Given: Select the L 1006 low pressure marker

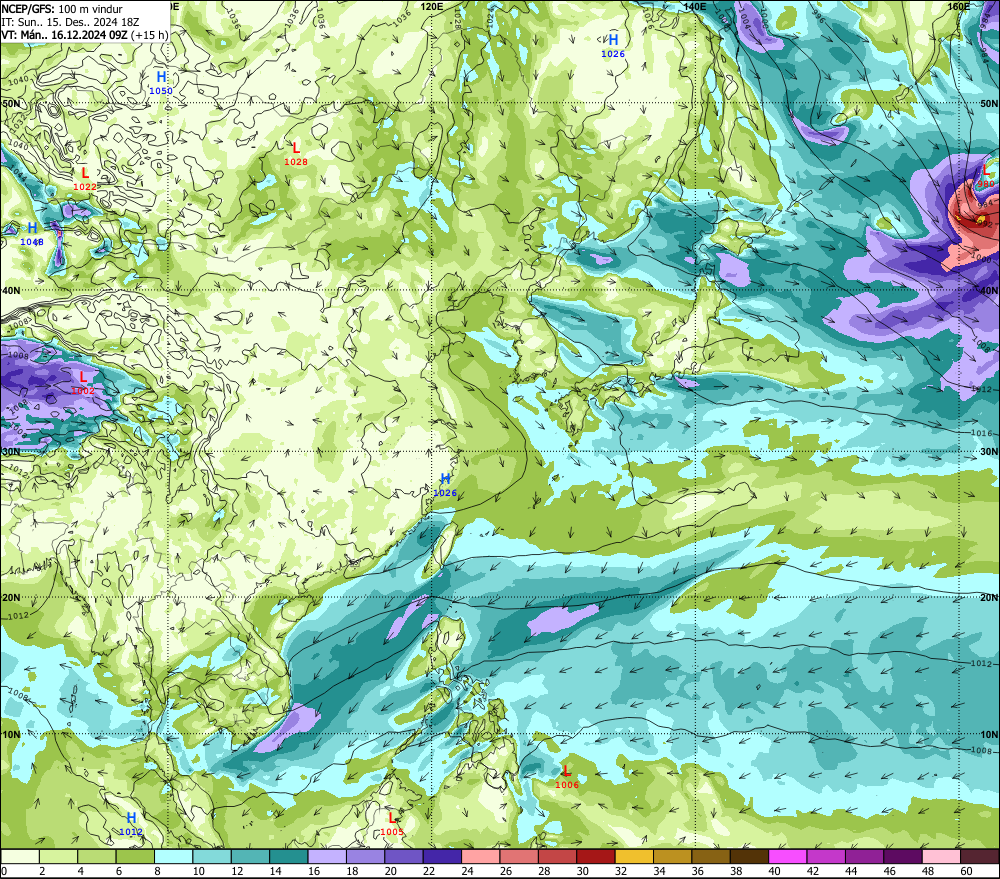Looking at the screenshot, I should [x=566, y=777].
